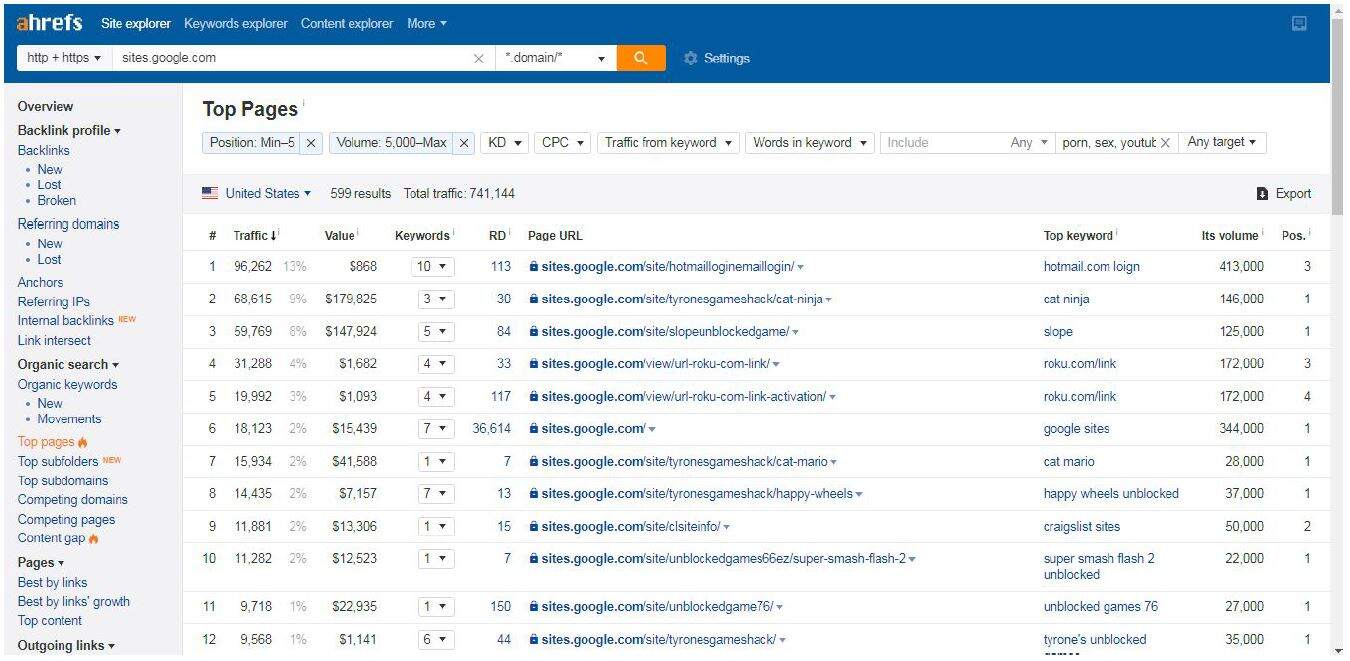Viewport: 1350px width, 661px height.
Task: Sort table by Traffic column header
Action: click(250, 236)
